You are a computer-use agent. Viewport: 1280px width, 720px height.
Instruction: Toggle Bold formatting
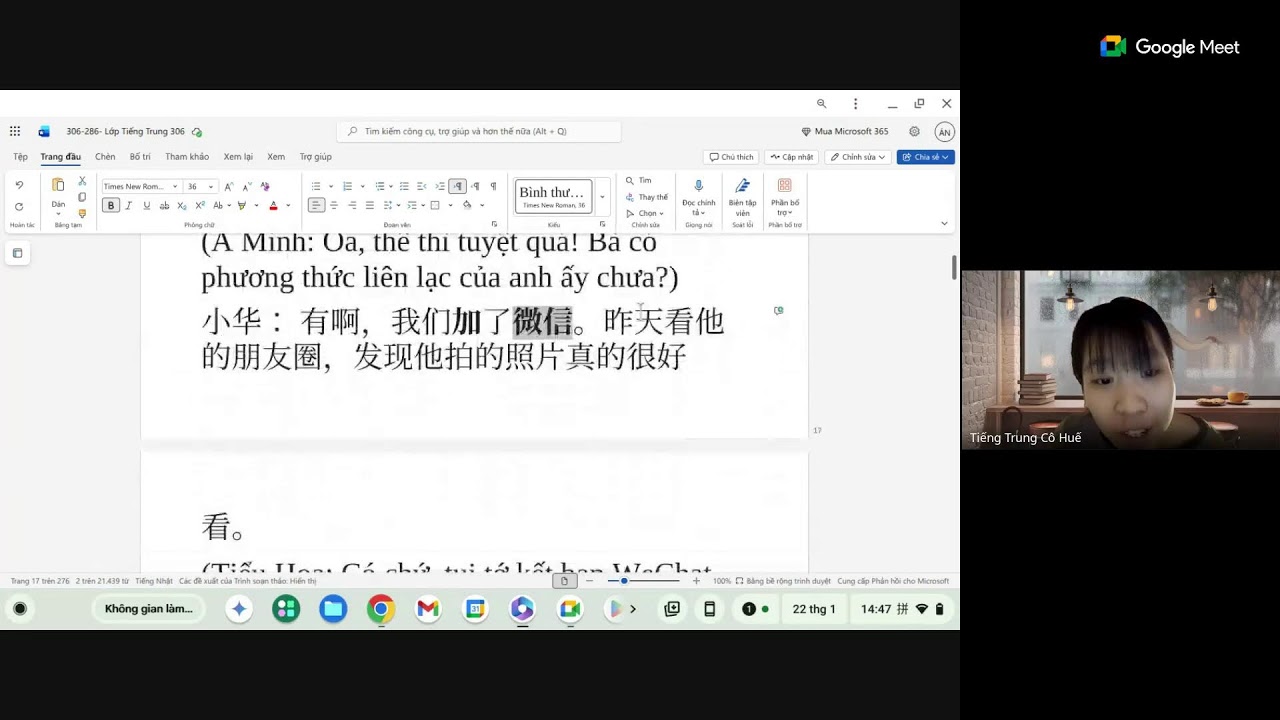tap(111, 205)
